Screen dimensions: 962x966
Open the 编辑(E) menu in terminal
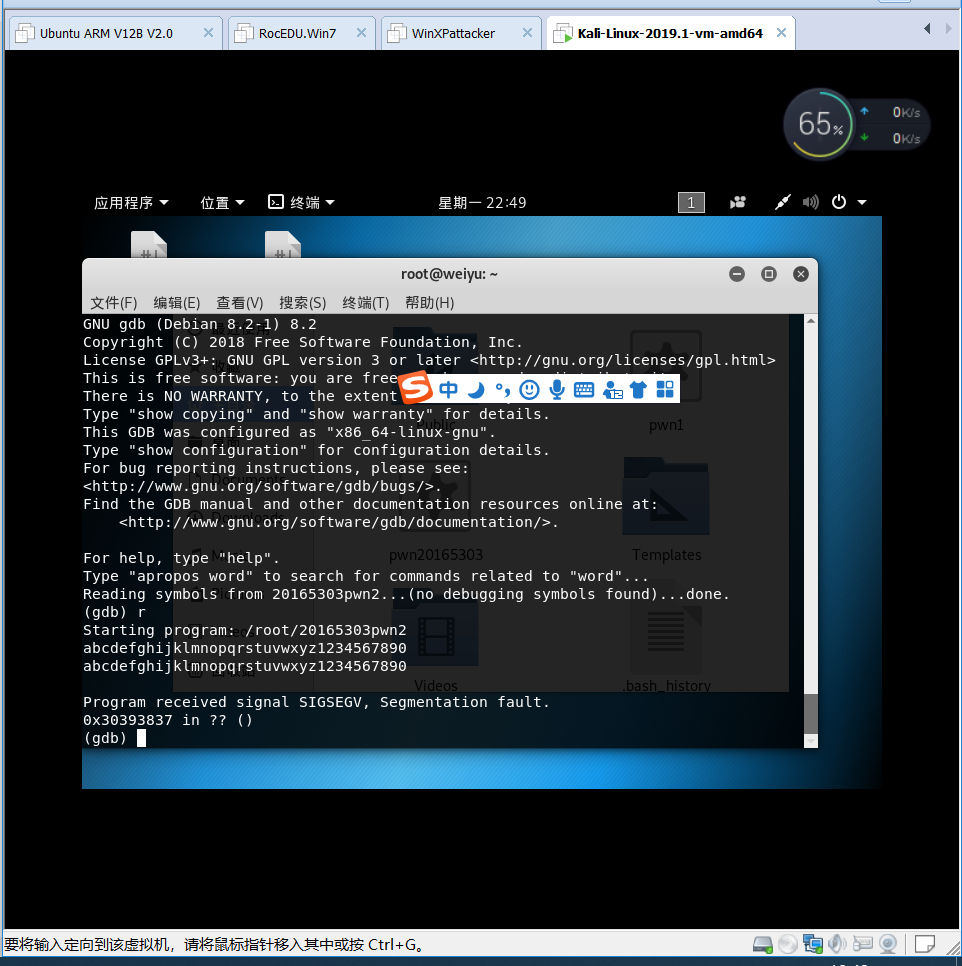(177, 302)
